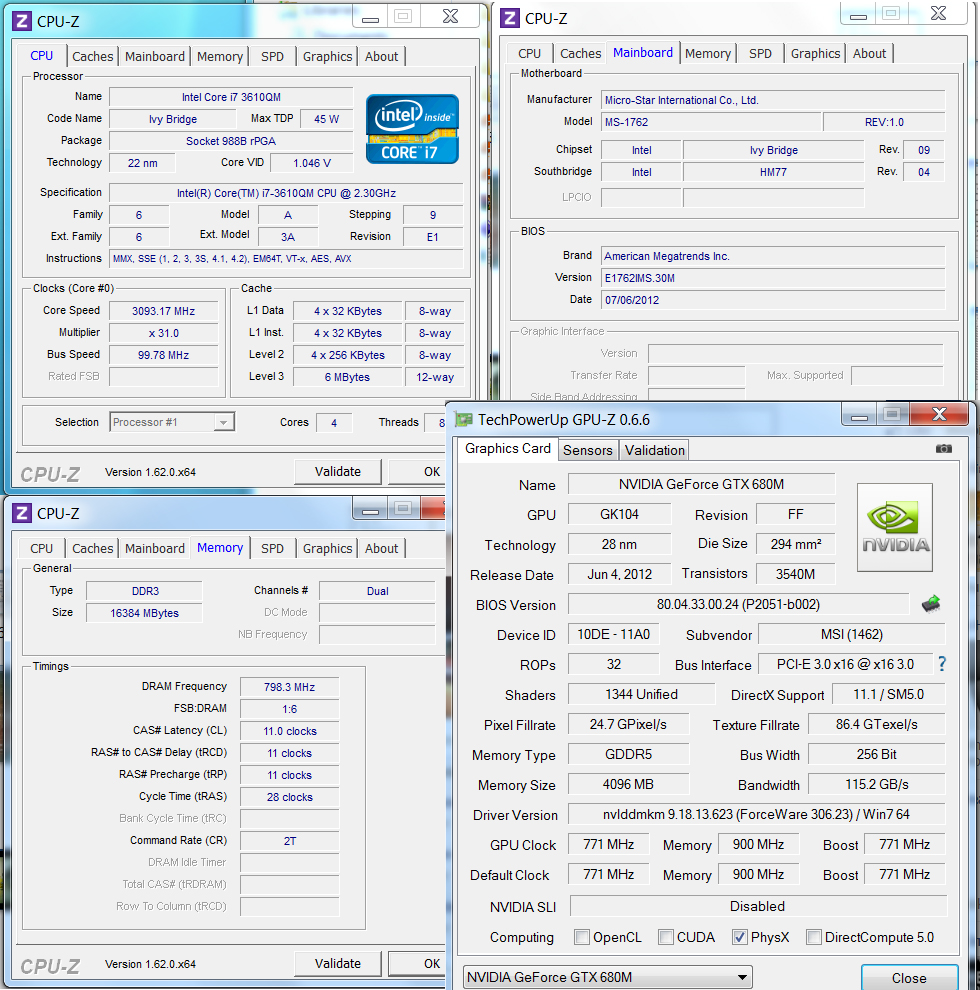
Task: Open Graphics tab in the Memory window
Action: coord(327,549)
